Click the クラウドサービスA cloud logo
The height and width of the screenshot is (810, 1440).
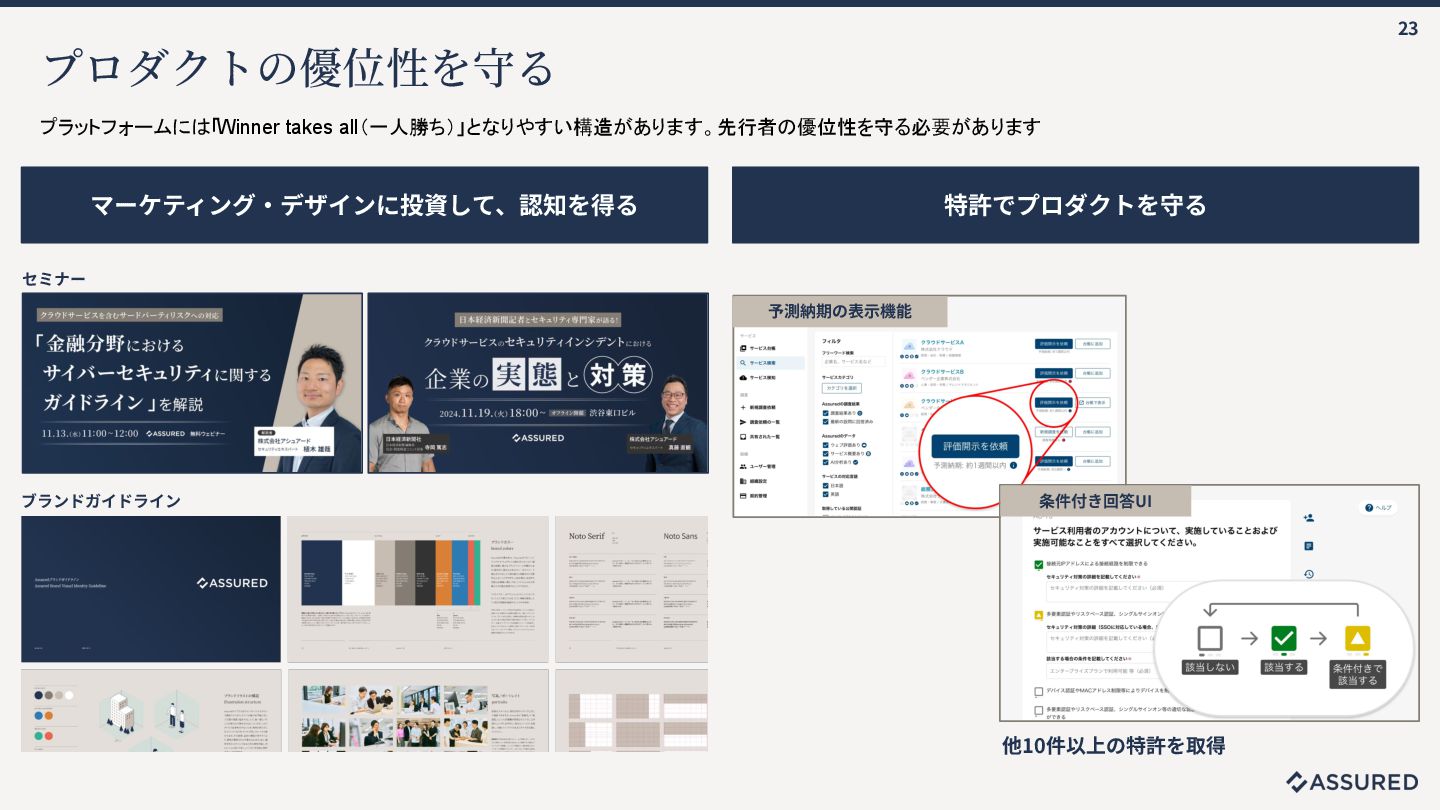tap(909, 345)
